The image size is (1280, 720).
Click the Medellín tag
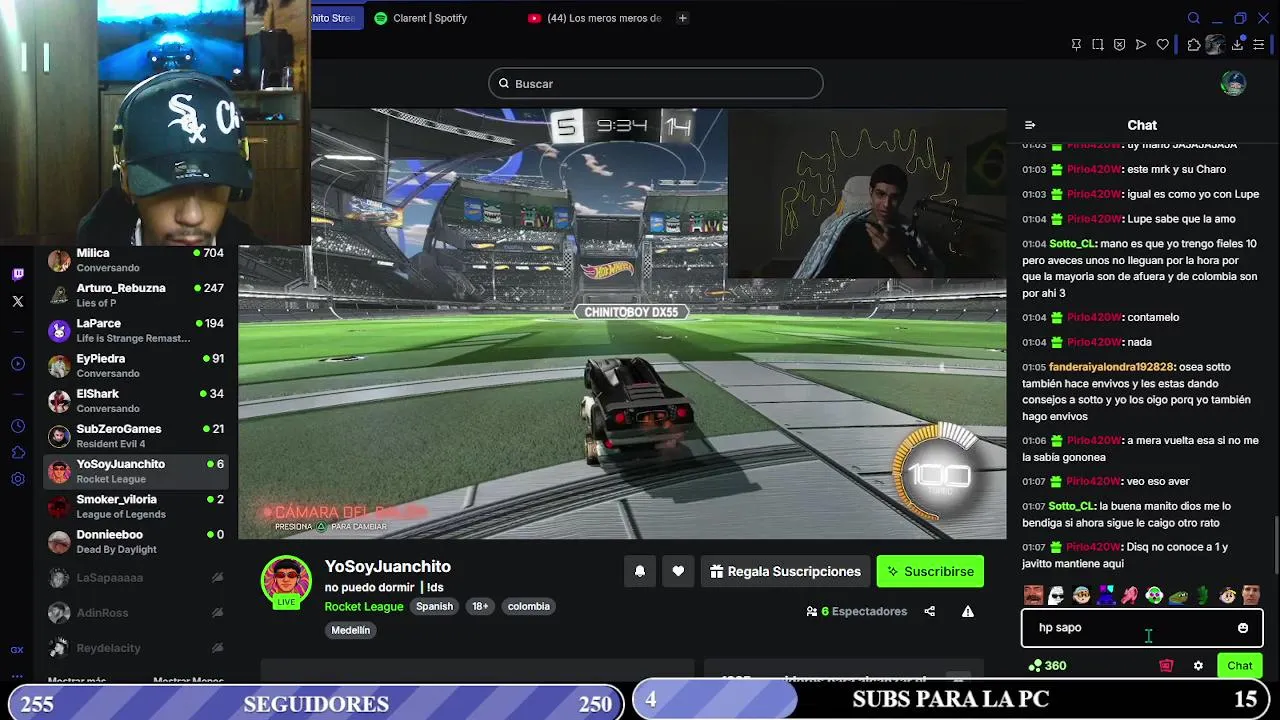[351, 630]
